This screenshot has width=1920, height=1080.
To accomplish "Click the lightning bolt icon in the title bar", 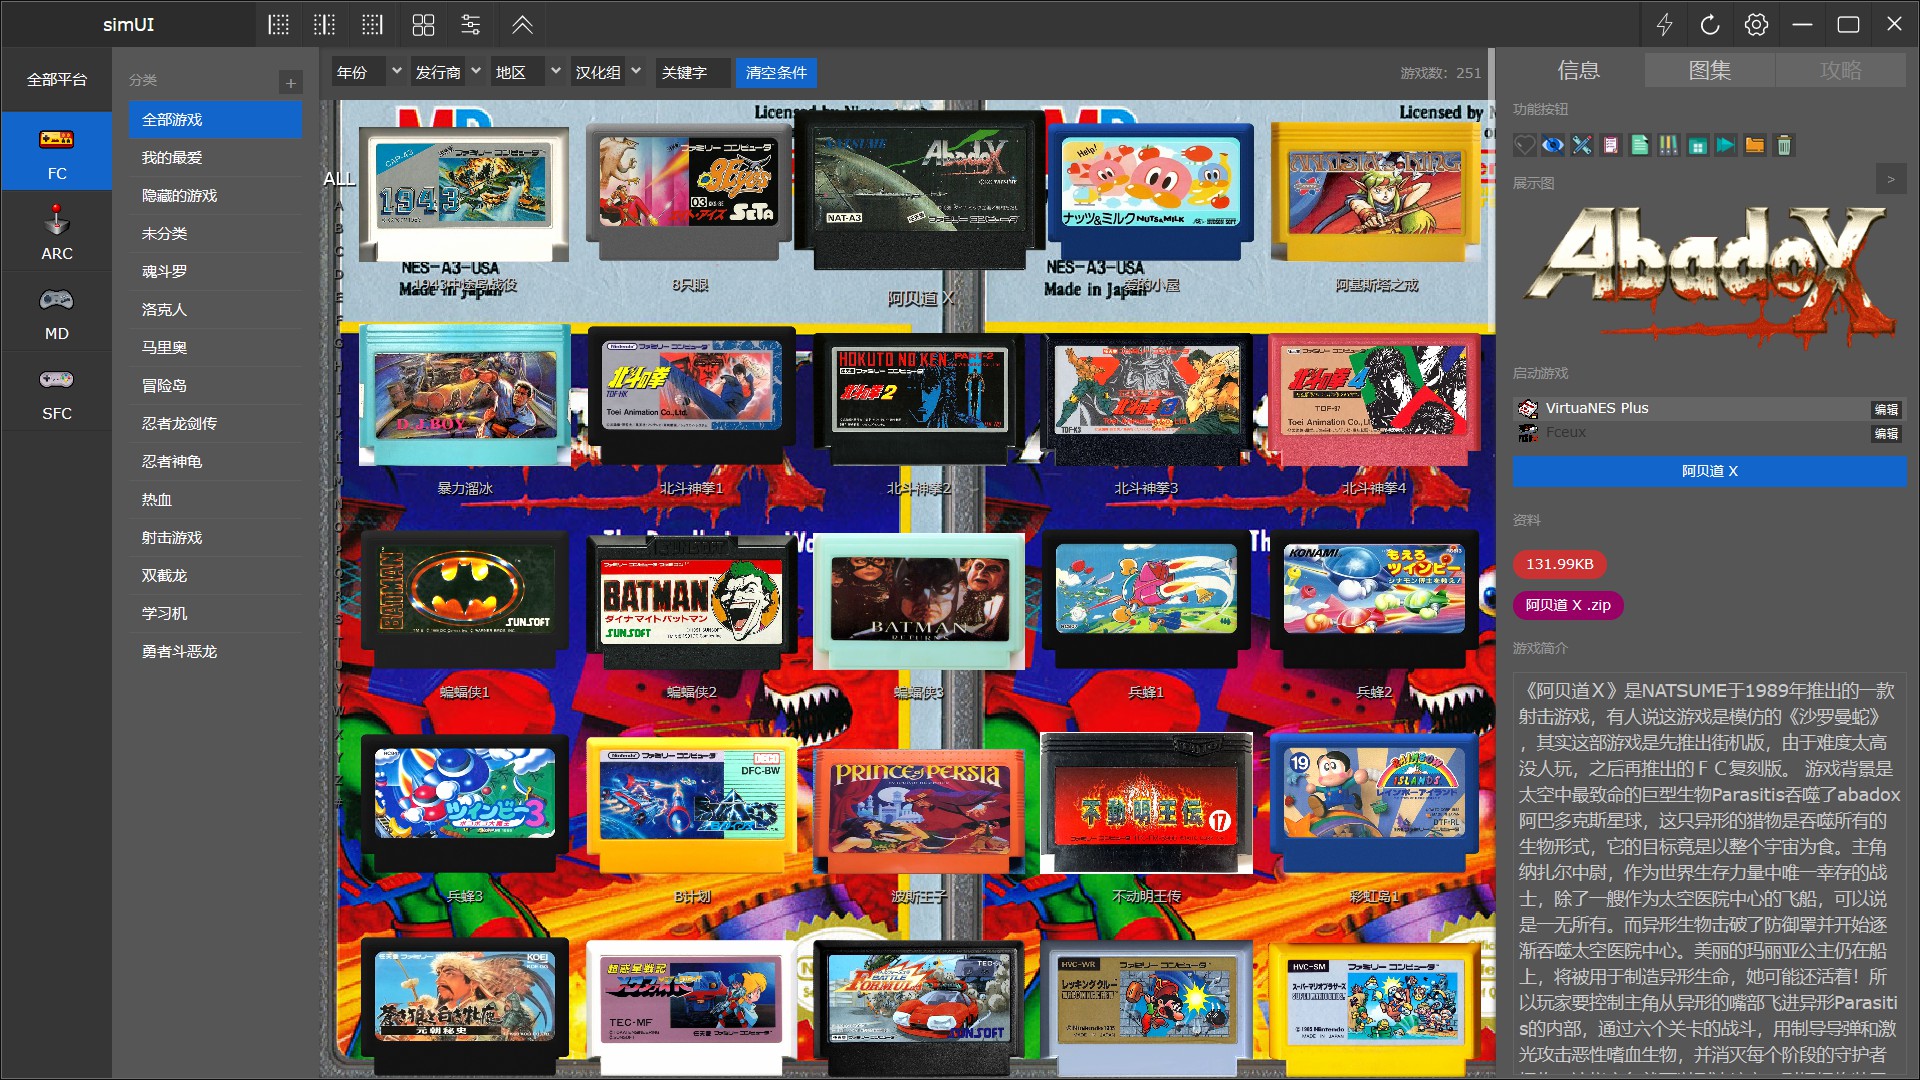I will click(1664, 25).
